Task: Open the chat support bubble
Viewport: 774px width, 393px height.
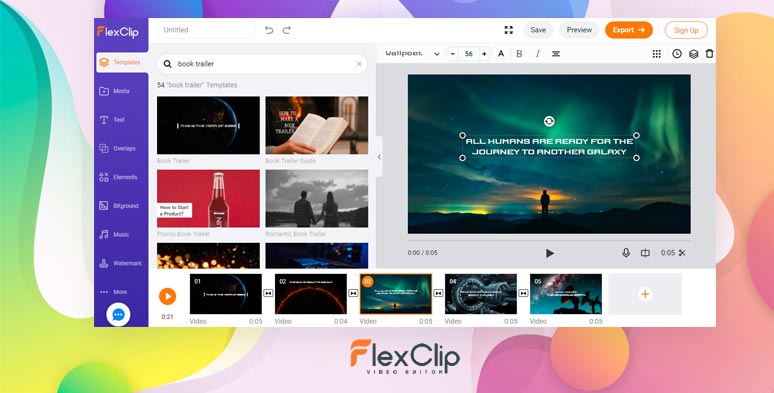Action: pyautogui.click(x=118, y=314)
